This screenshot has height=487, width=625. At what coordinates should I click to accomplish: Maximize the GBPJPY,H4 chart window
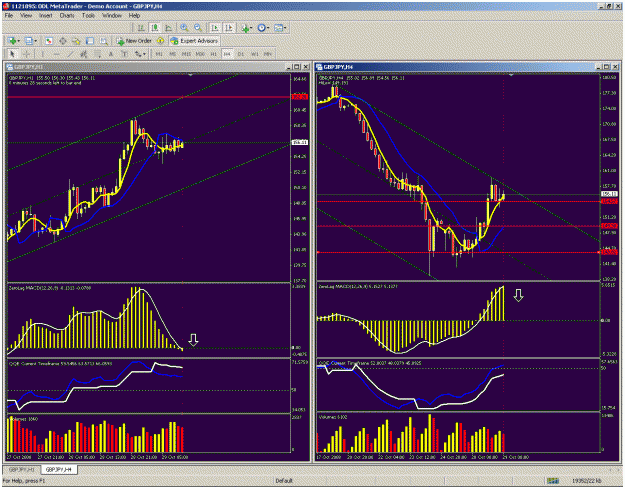click(x=607, y=67)
